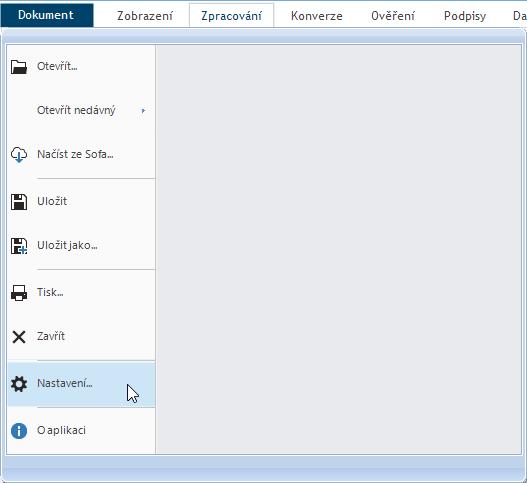Image resolution: width=527 pixels, height=483 pixels.
Task: Choose the Uložit jako... text label
Action: click(67, 245)
